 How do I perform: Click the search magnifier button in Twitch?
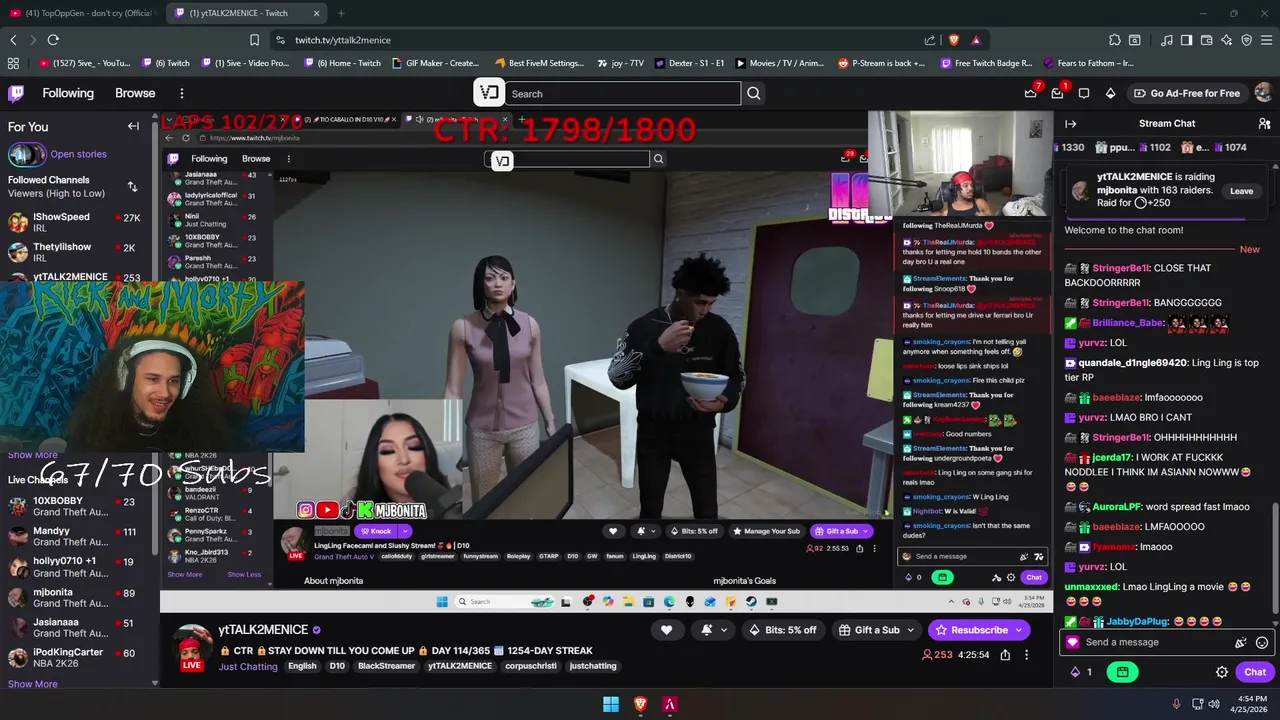pyautogui.click(x=754, y=93)
